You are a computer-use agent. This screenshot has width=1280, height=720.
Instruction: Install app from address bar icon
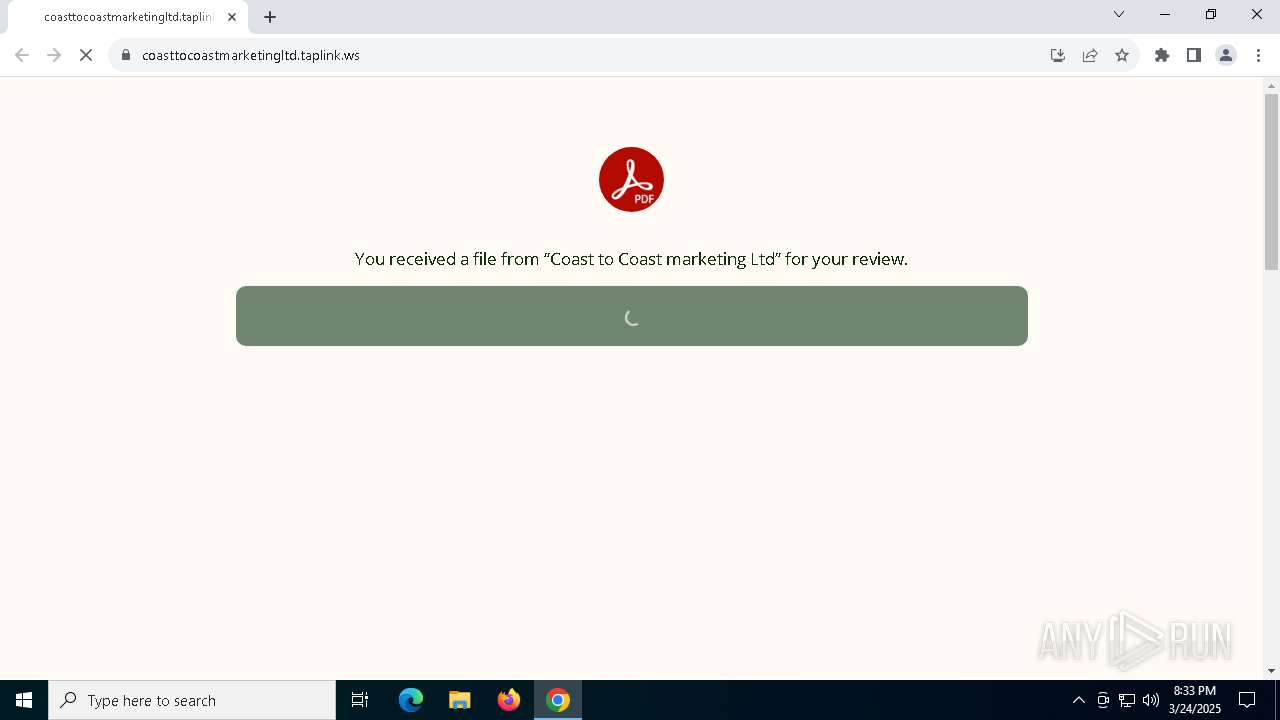[1058, 55]
